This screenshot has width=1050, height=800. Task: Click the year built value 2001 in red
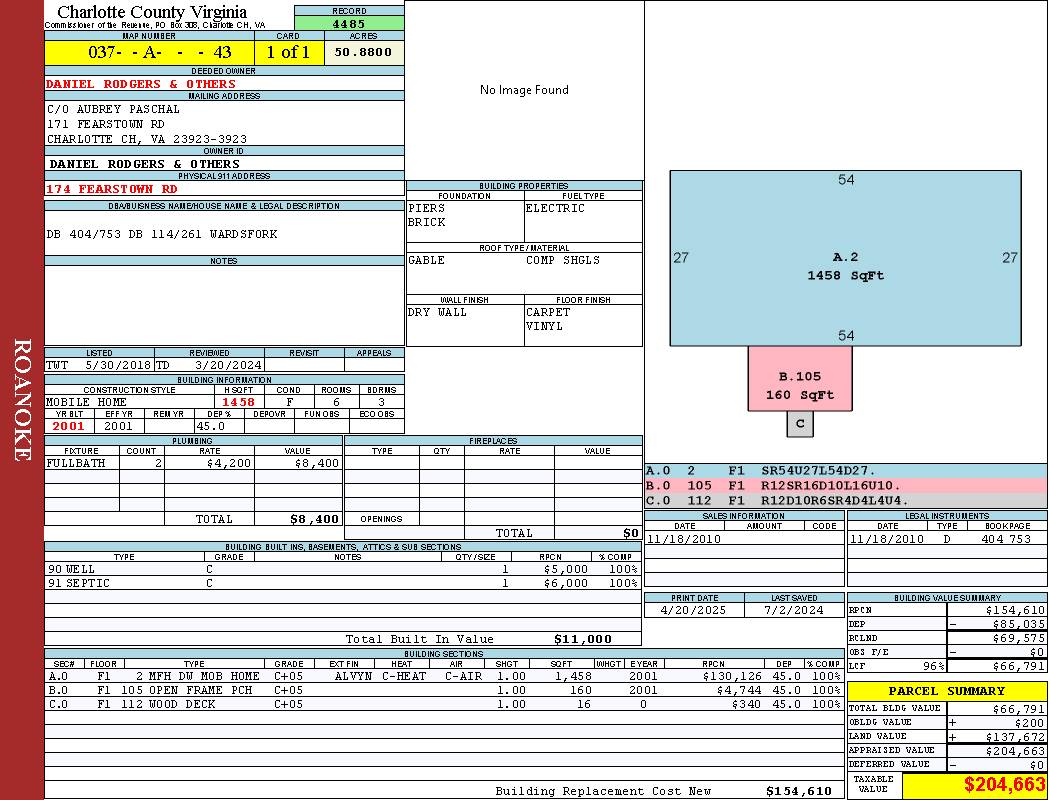coord(69,426)
